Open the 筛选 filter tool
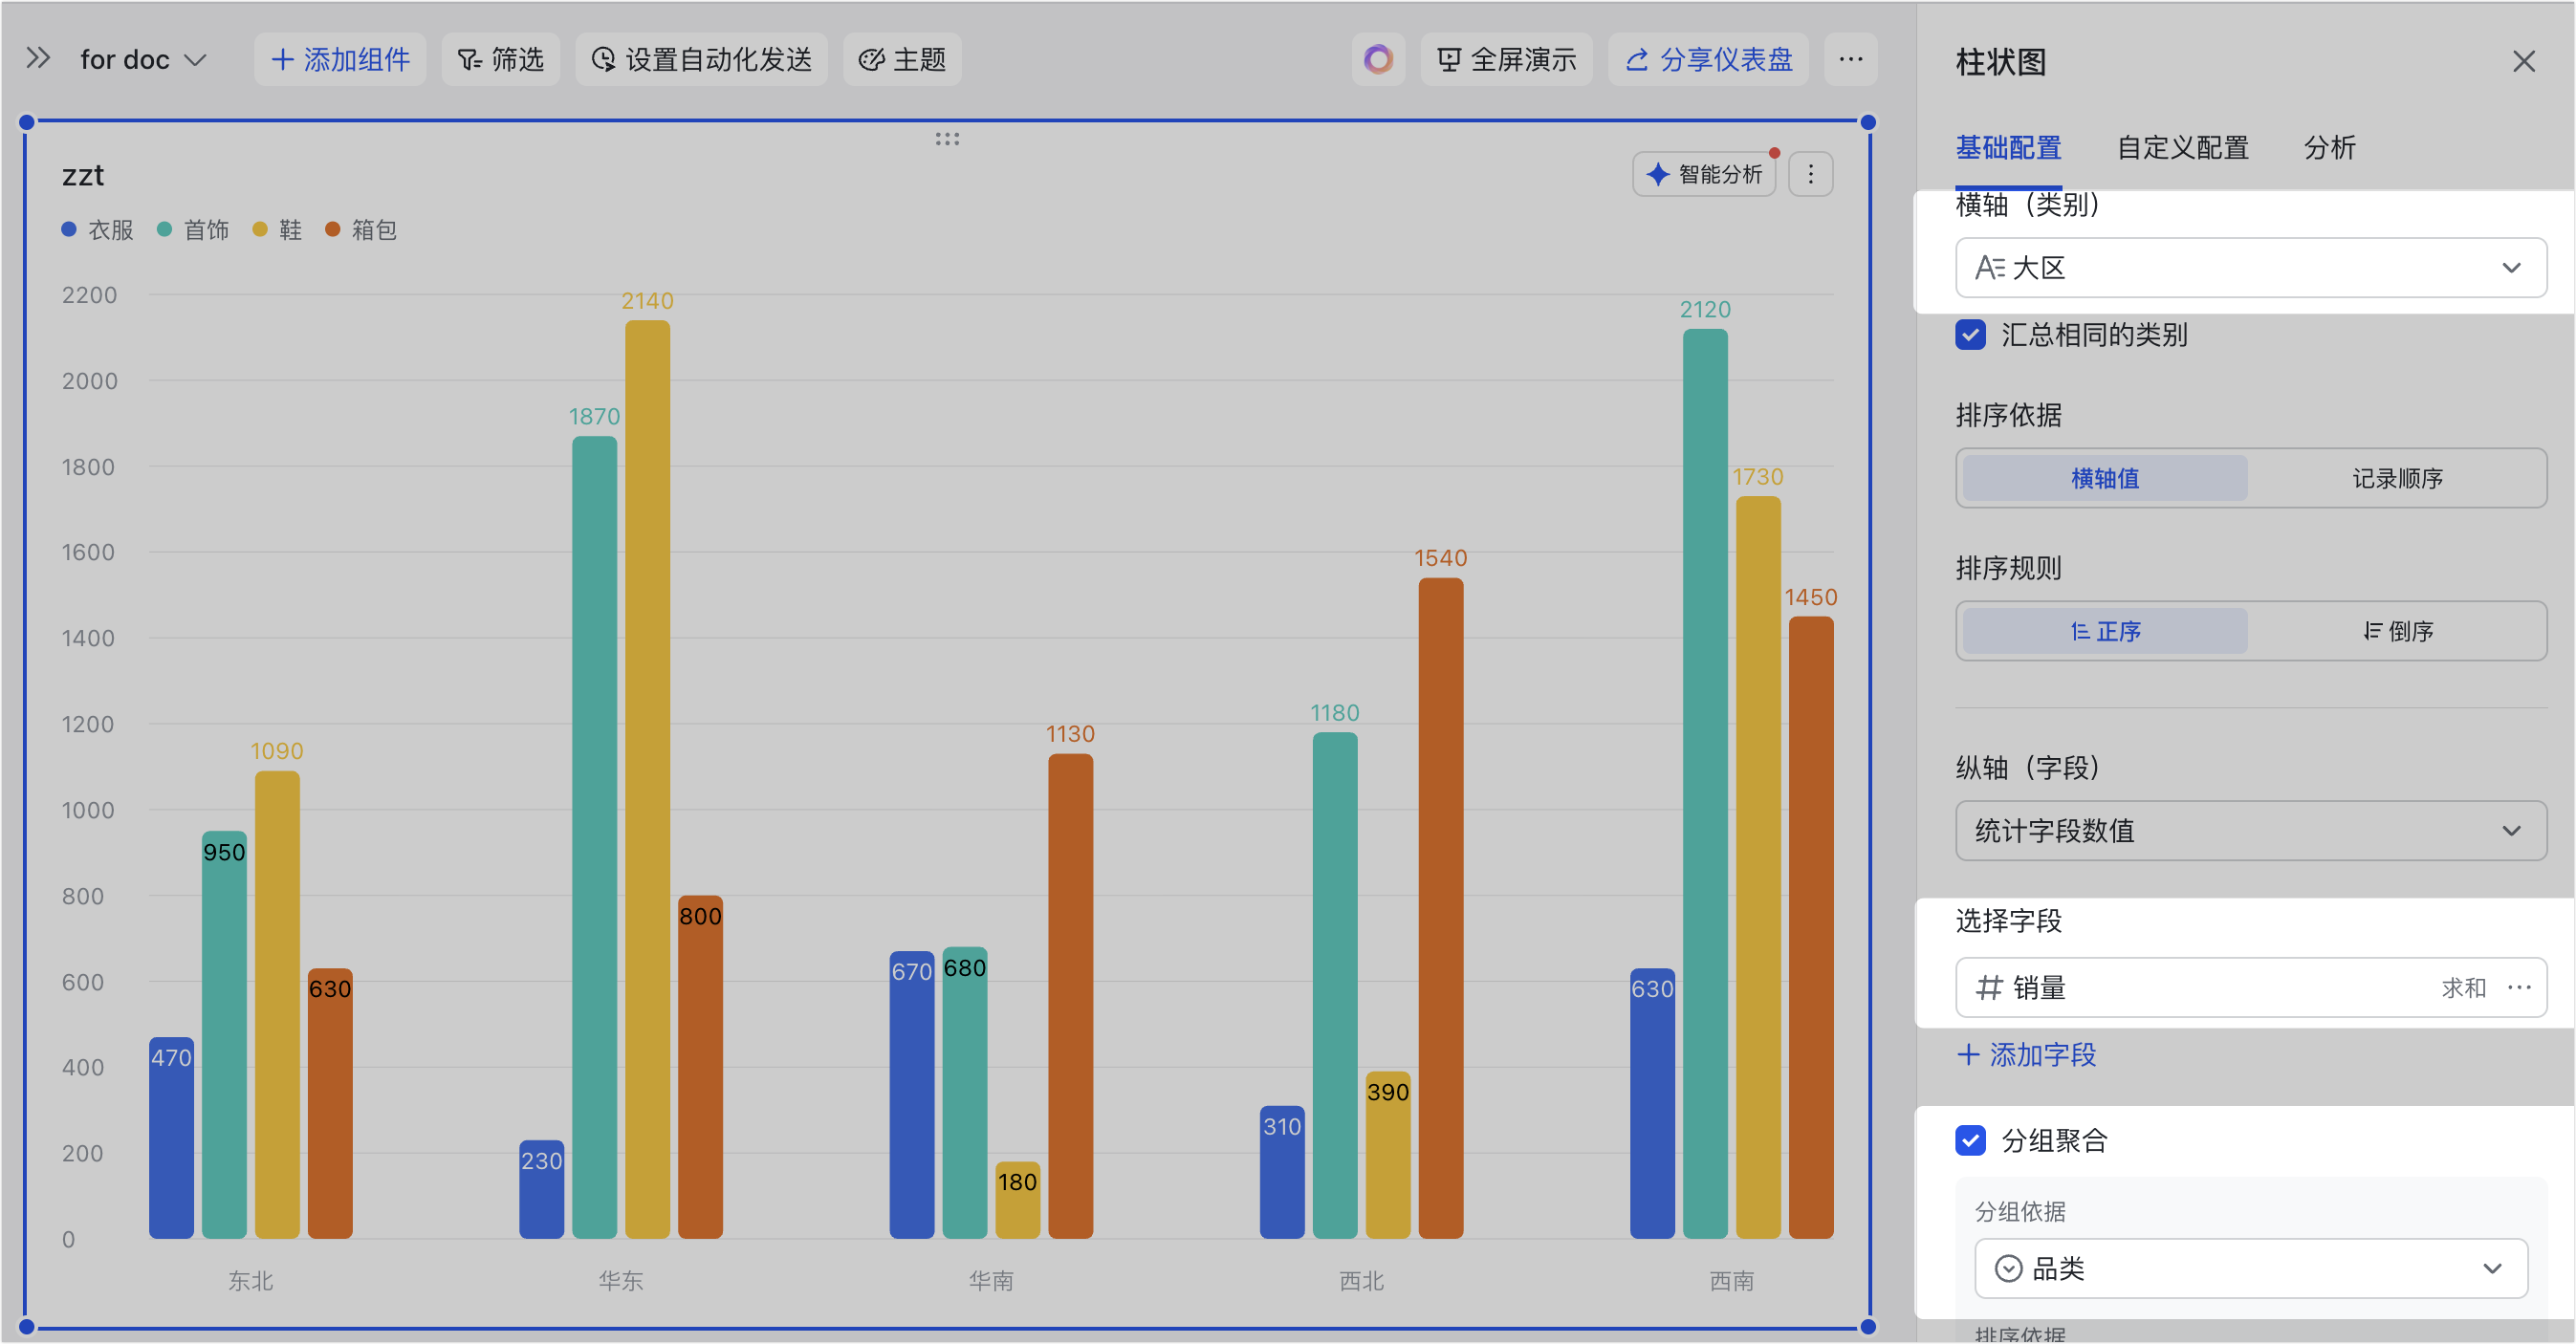Screen dimensions: 2576x1344 pos(500,60)
